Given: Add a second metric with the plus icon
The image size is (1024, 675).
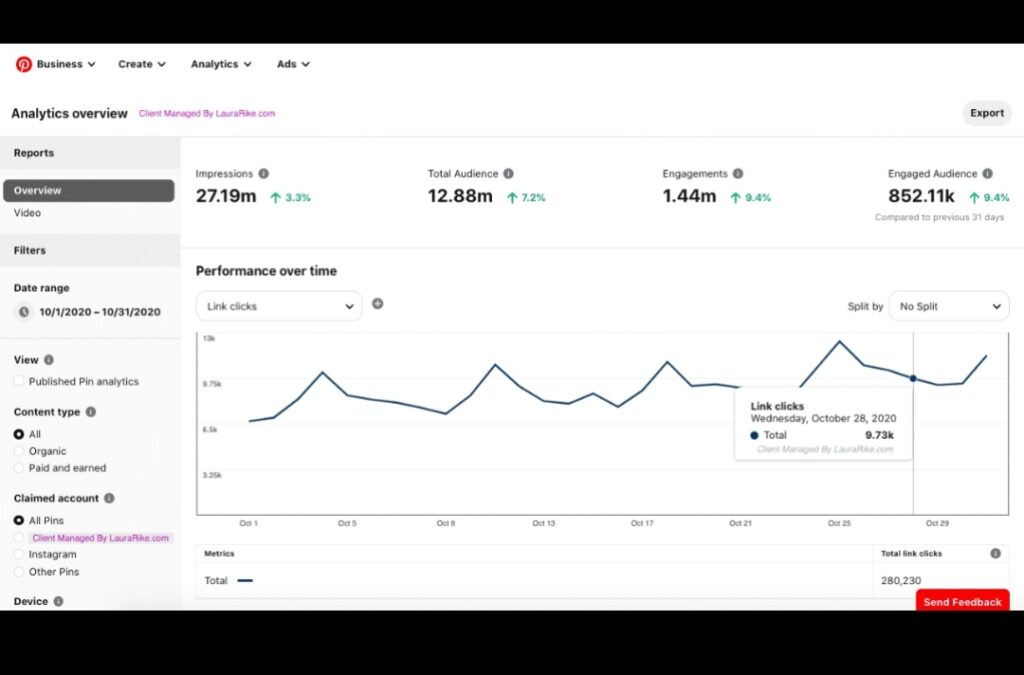Looking at the screenshot, I should [x=378, y=302].
